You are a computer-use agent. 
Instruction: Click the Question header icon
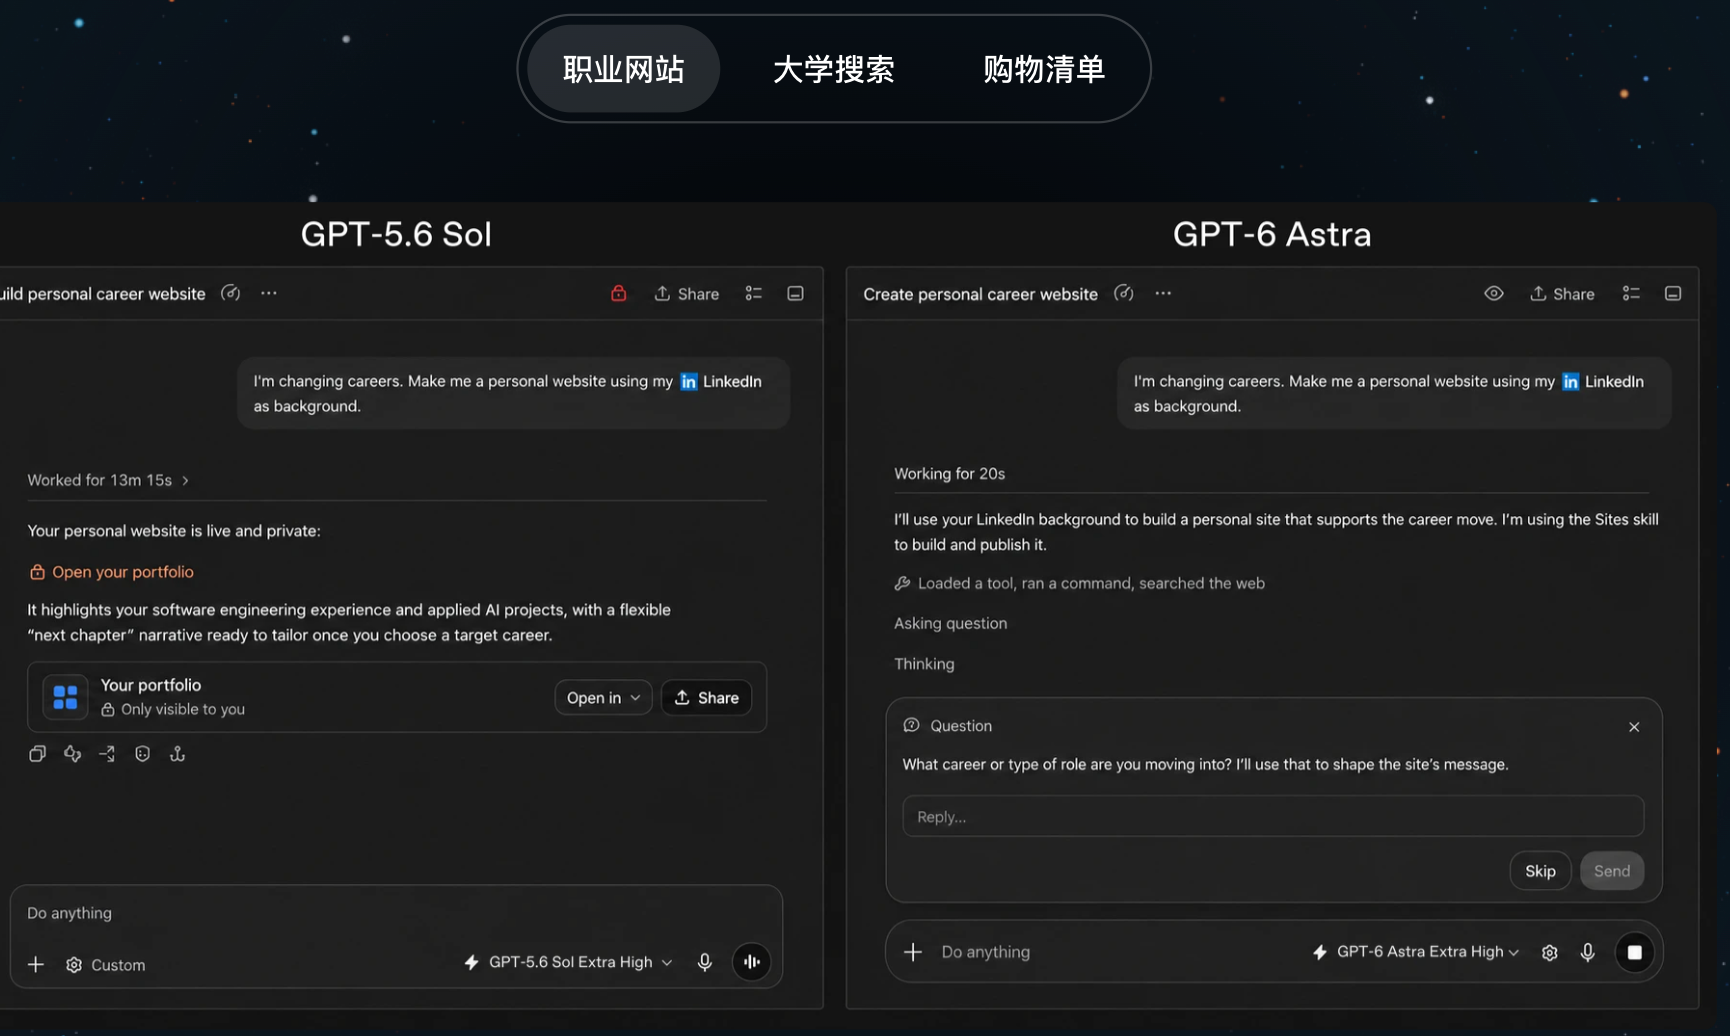[912, 725]
